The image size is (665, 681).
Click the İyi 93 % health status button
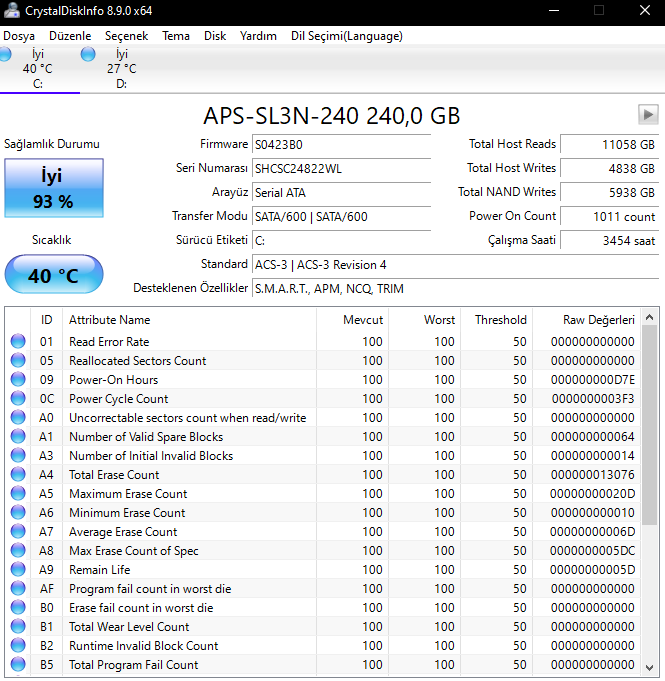[52, 188]
